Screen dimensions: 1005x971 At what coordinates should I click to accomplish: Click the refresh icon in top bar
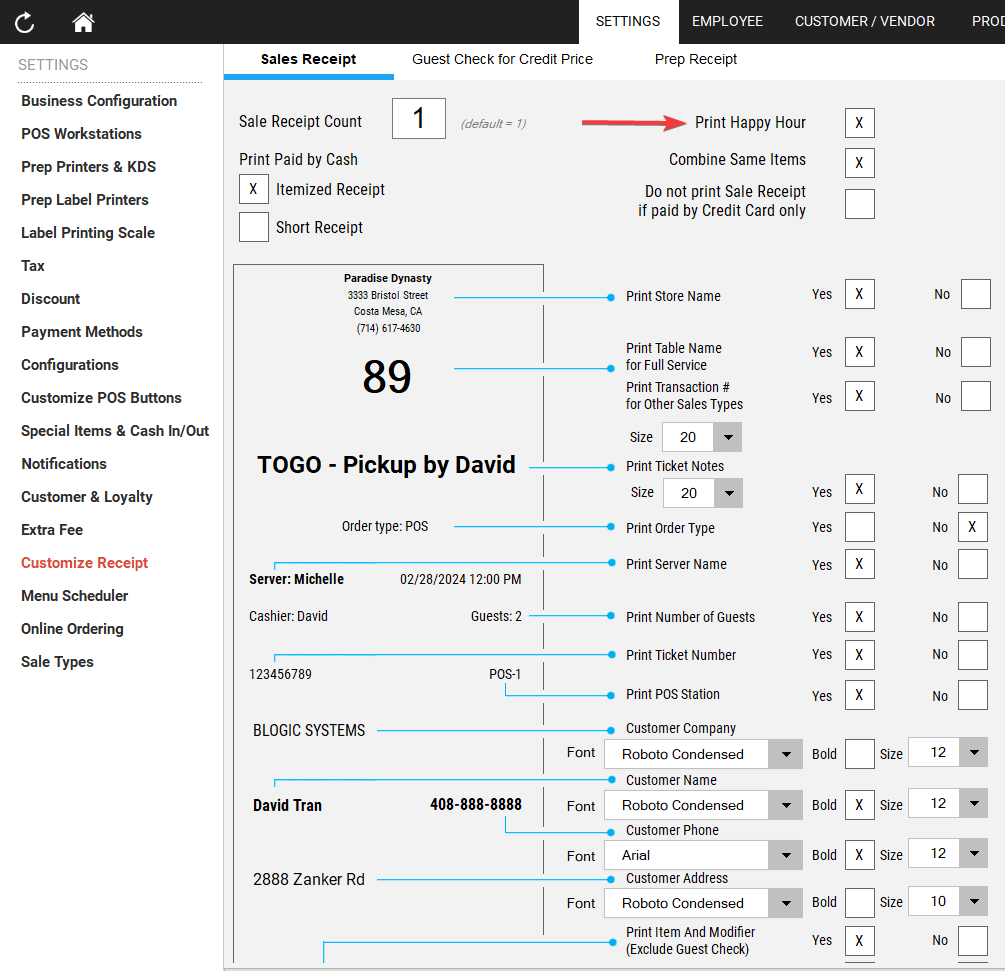click(23, 21)
